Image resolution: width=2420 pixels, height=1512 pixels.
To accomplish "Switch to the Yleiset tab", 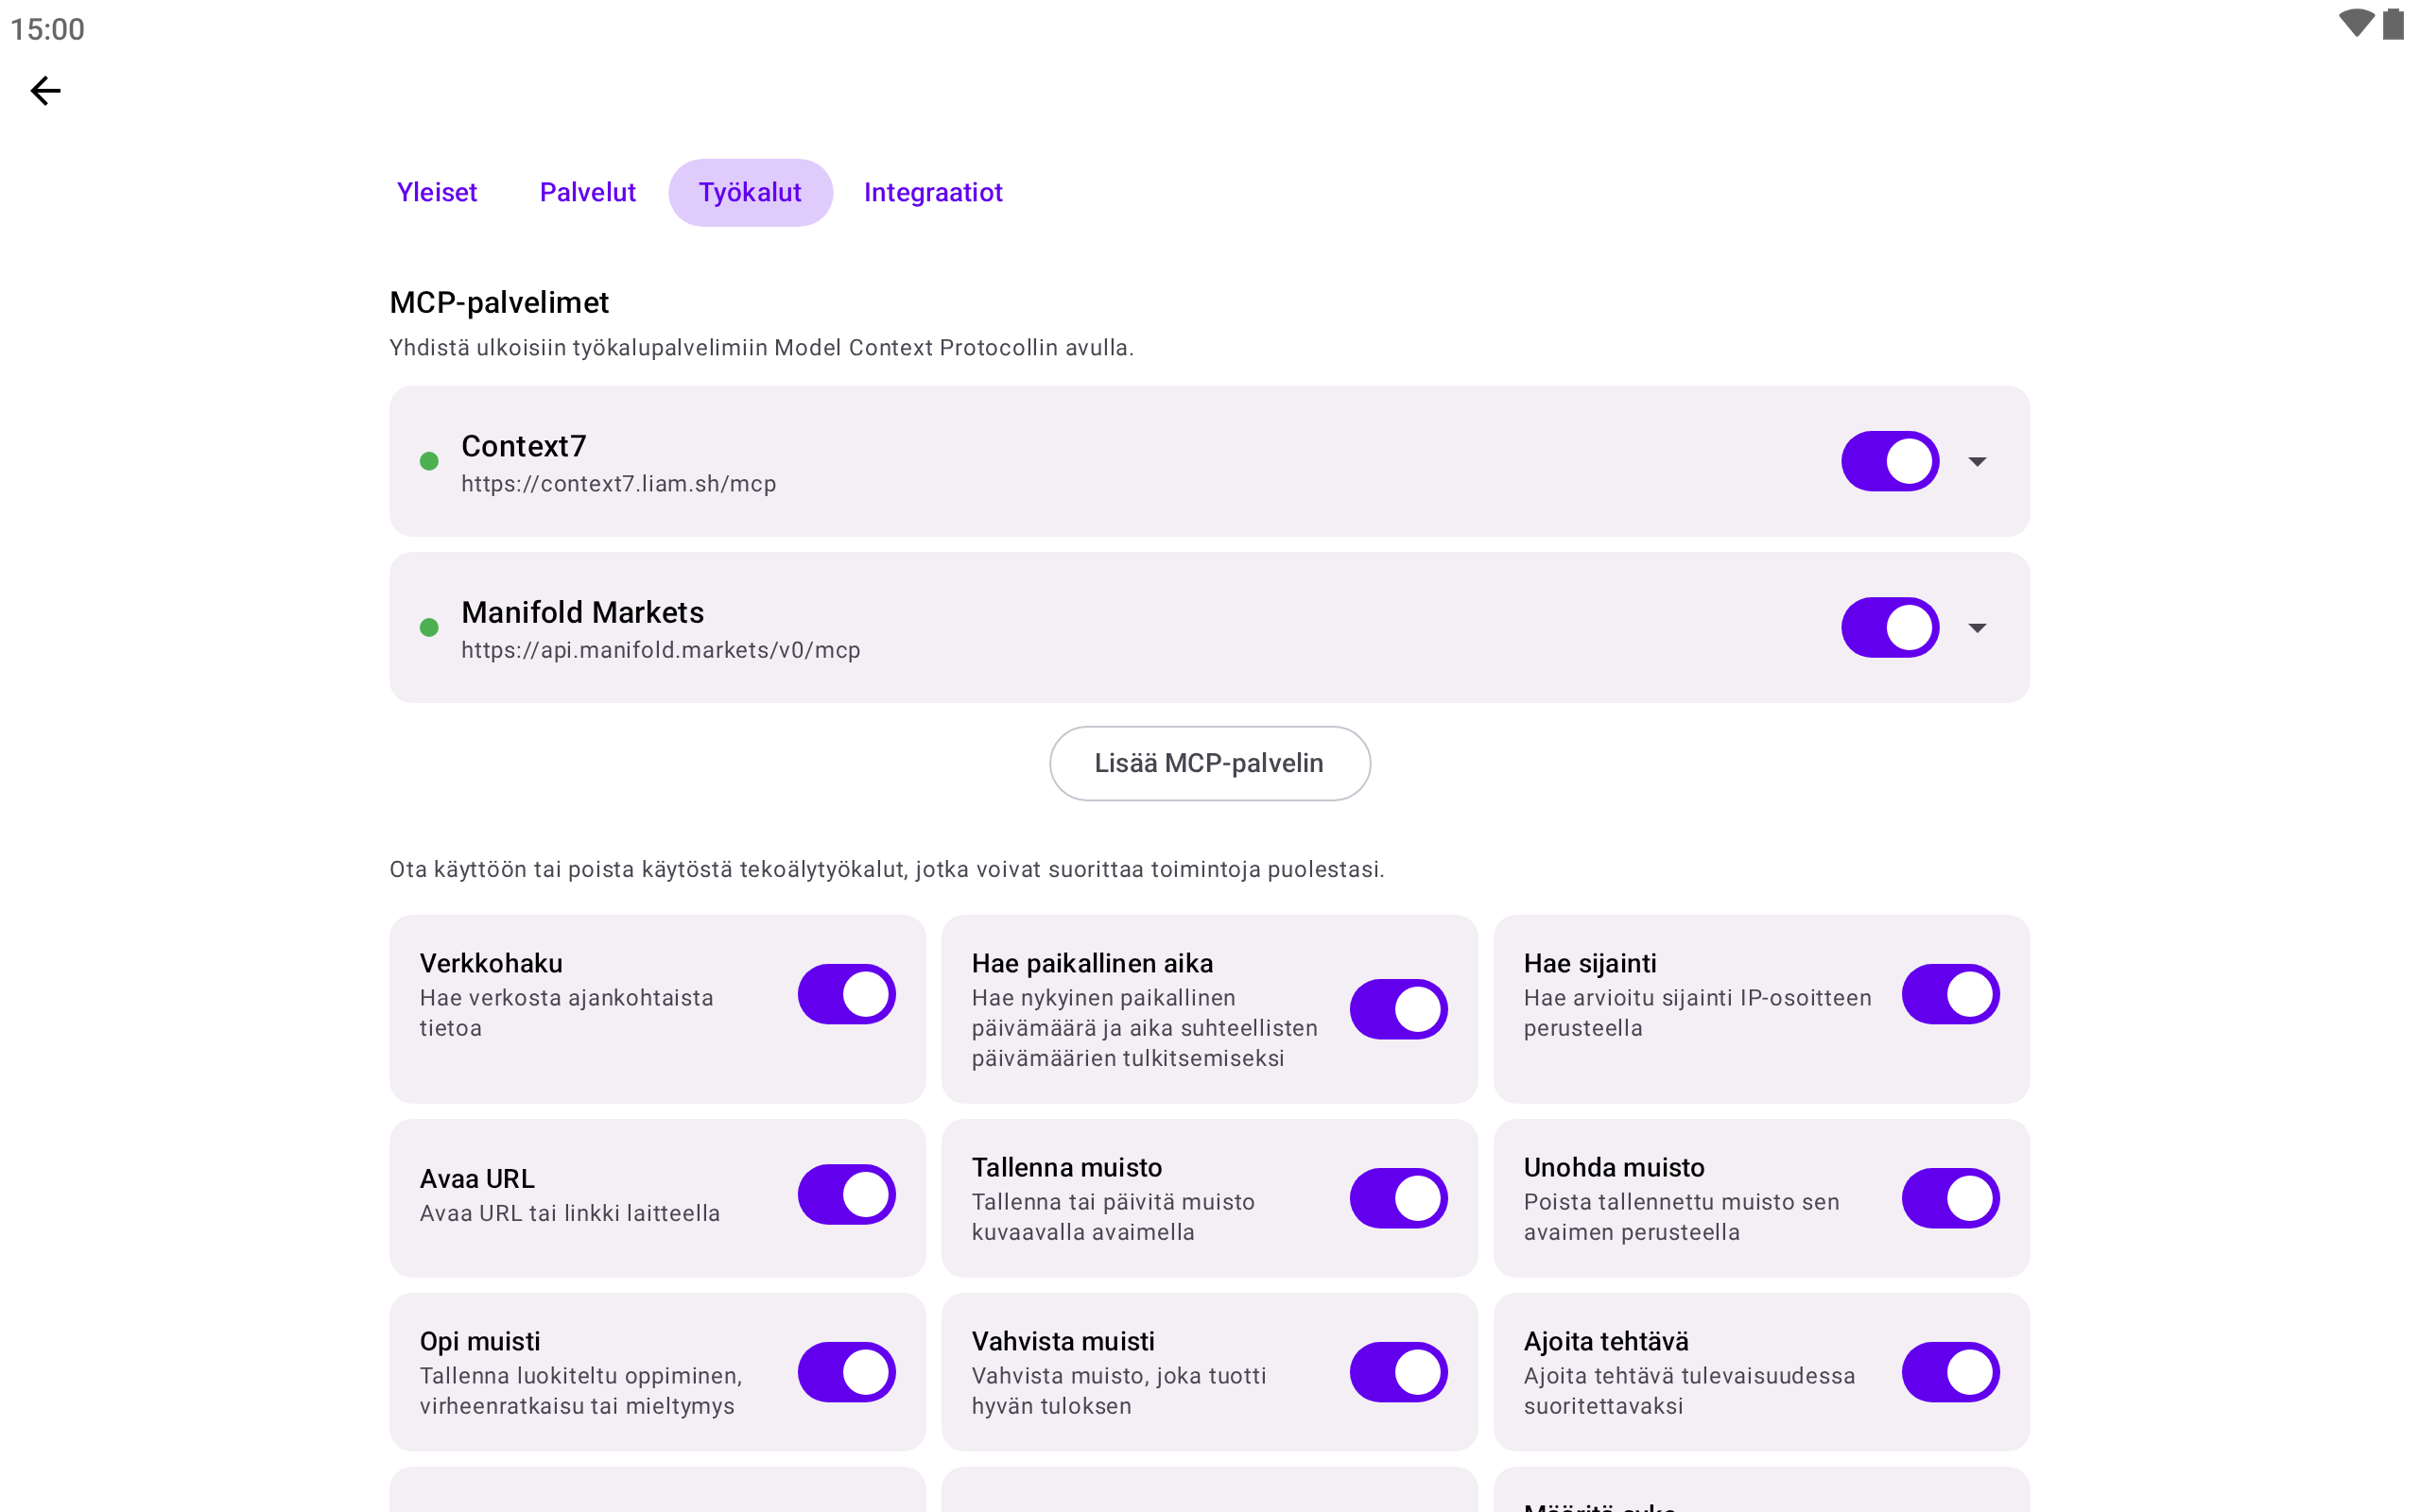I will [x=437, y=192].
